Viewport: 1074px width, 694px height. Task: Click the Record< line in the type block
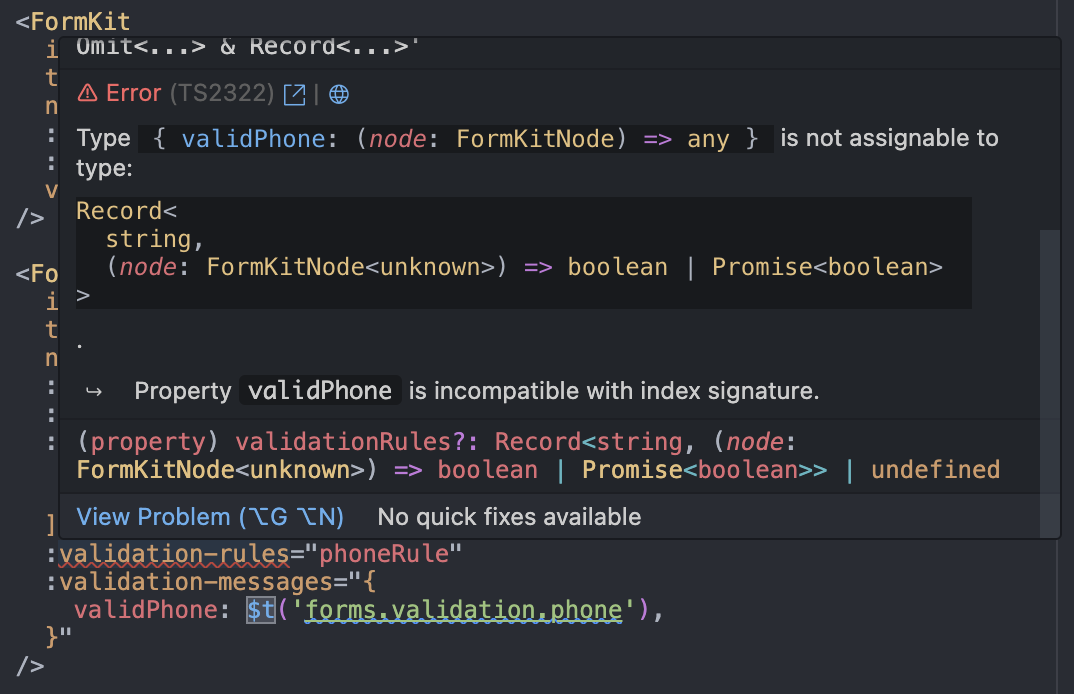126,211
